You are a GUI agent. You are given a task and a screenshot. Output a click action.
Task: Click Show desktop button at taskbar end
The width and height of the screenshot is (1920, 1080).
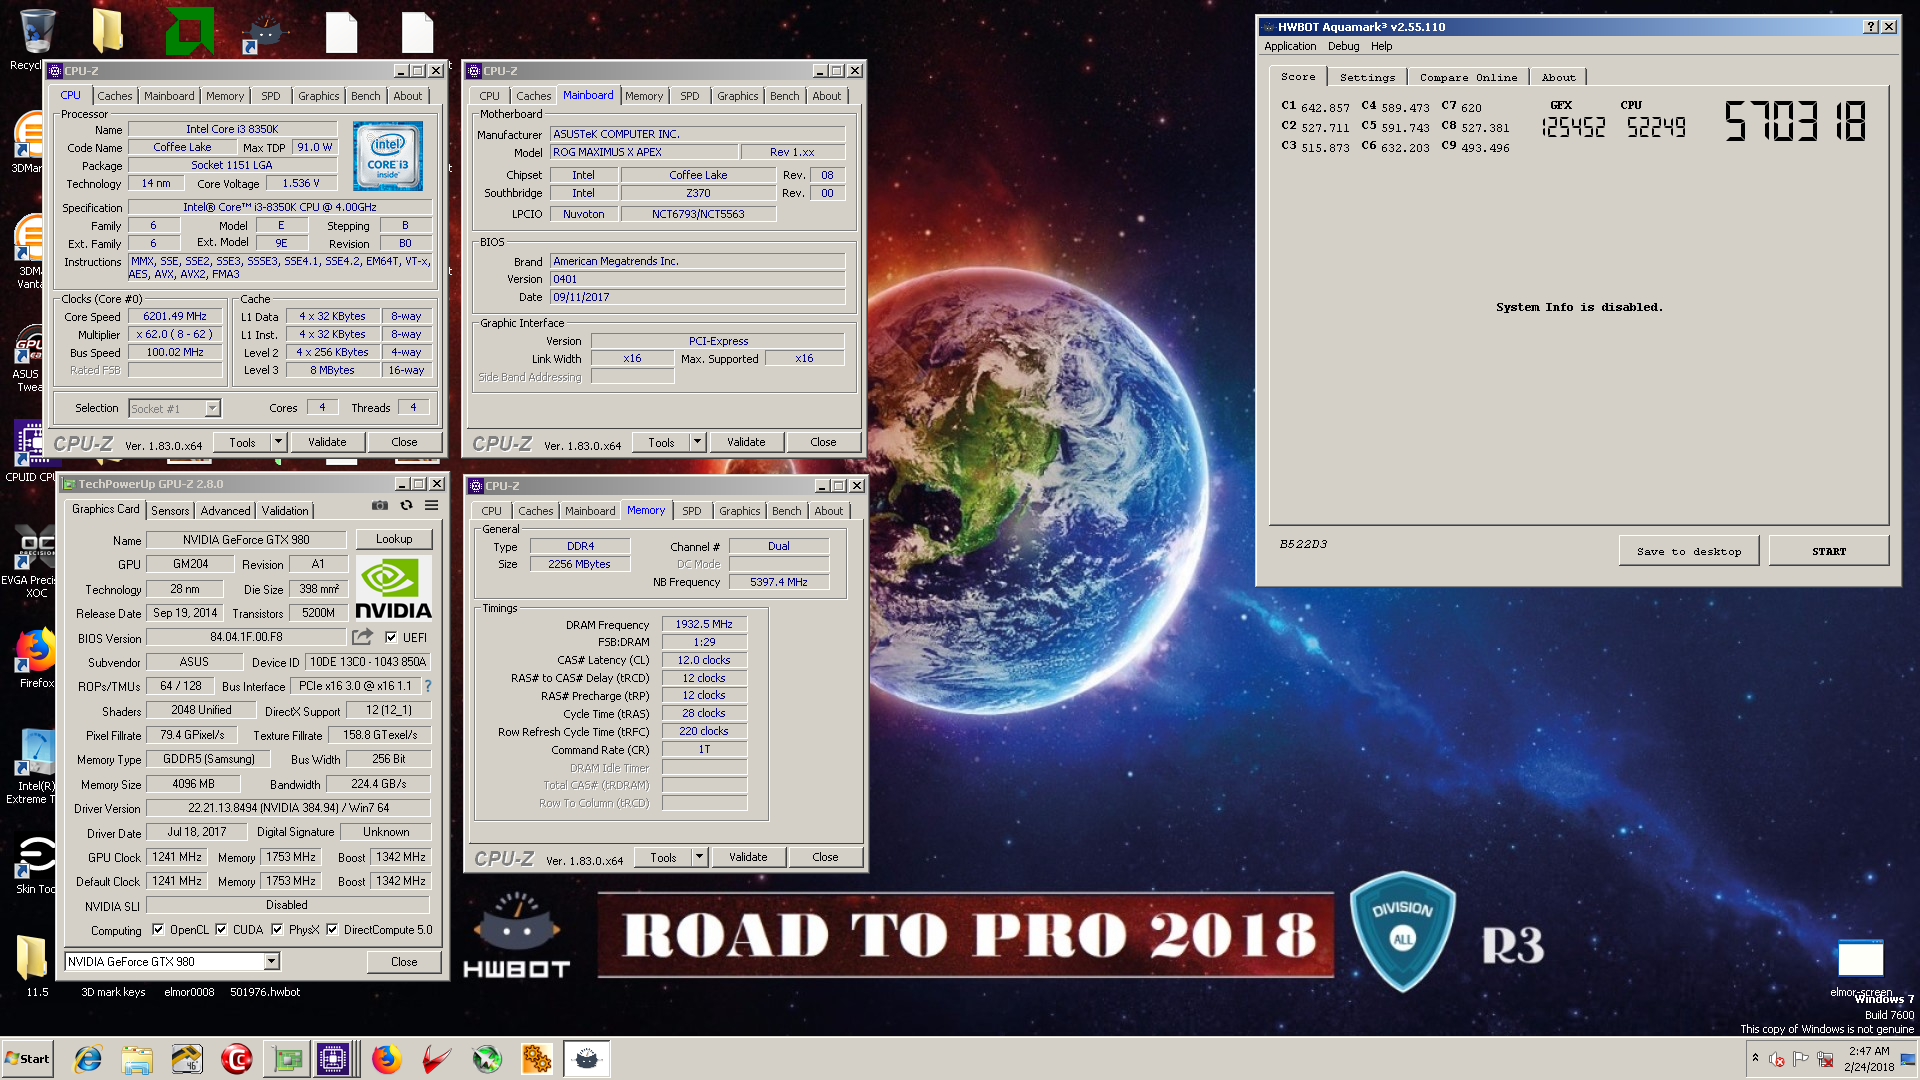tap(1908, 1059)
